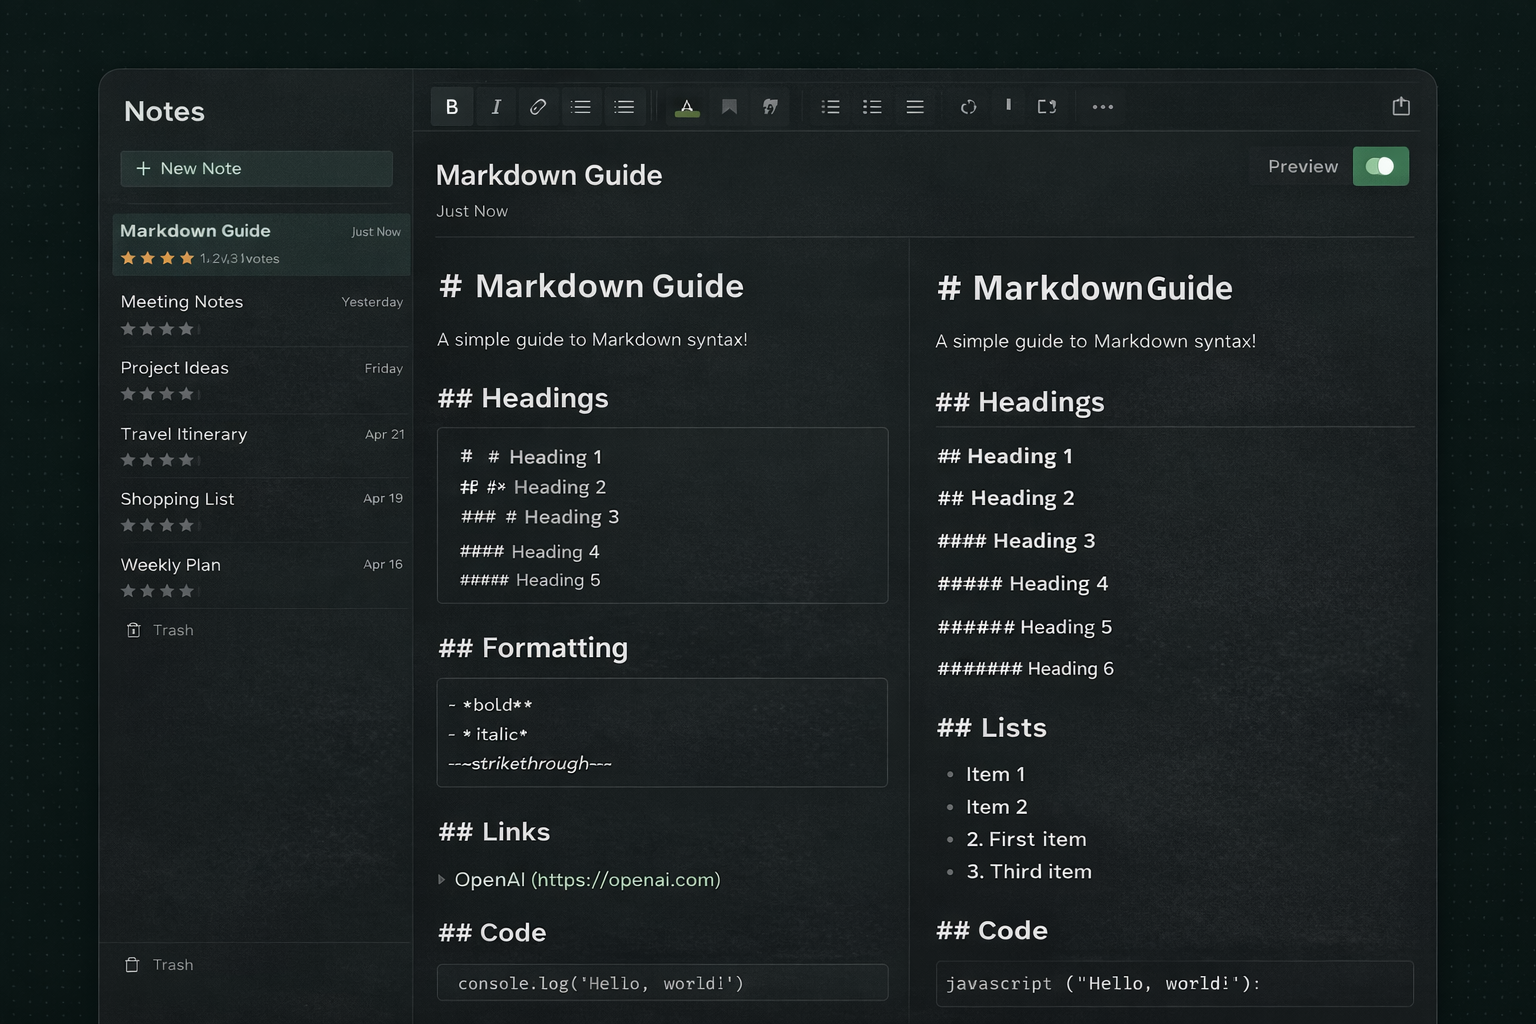Click the bookmark icon in the toolbar

(729, 107)
